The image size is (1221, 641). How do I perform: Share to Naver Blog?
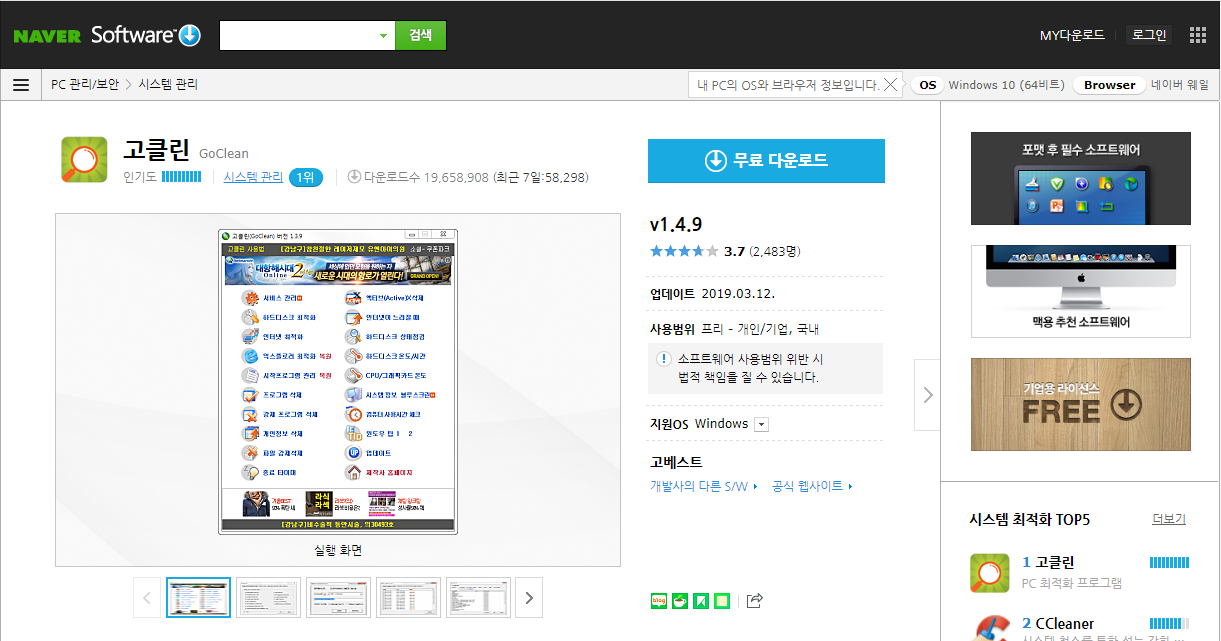[x=659, y=601]
